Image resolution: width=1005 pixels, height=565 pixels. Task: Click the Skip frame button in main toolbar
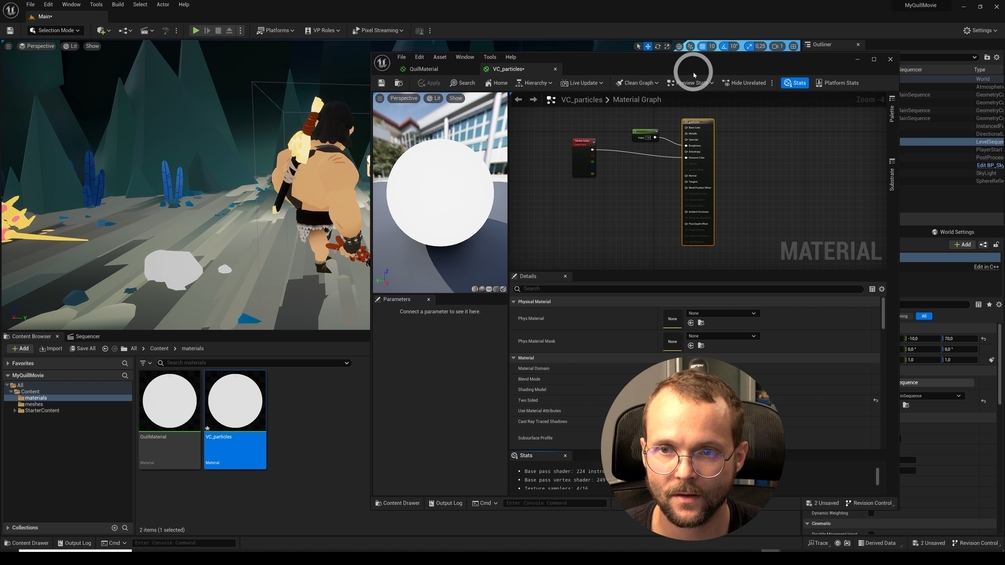click(x=207, y=30)
